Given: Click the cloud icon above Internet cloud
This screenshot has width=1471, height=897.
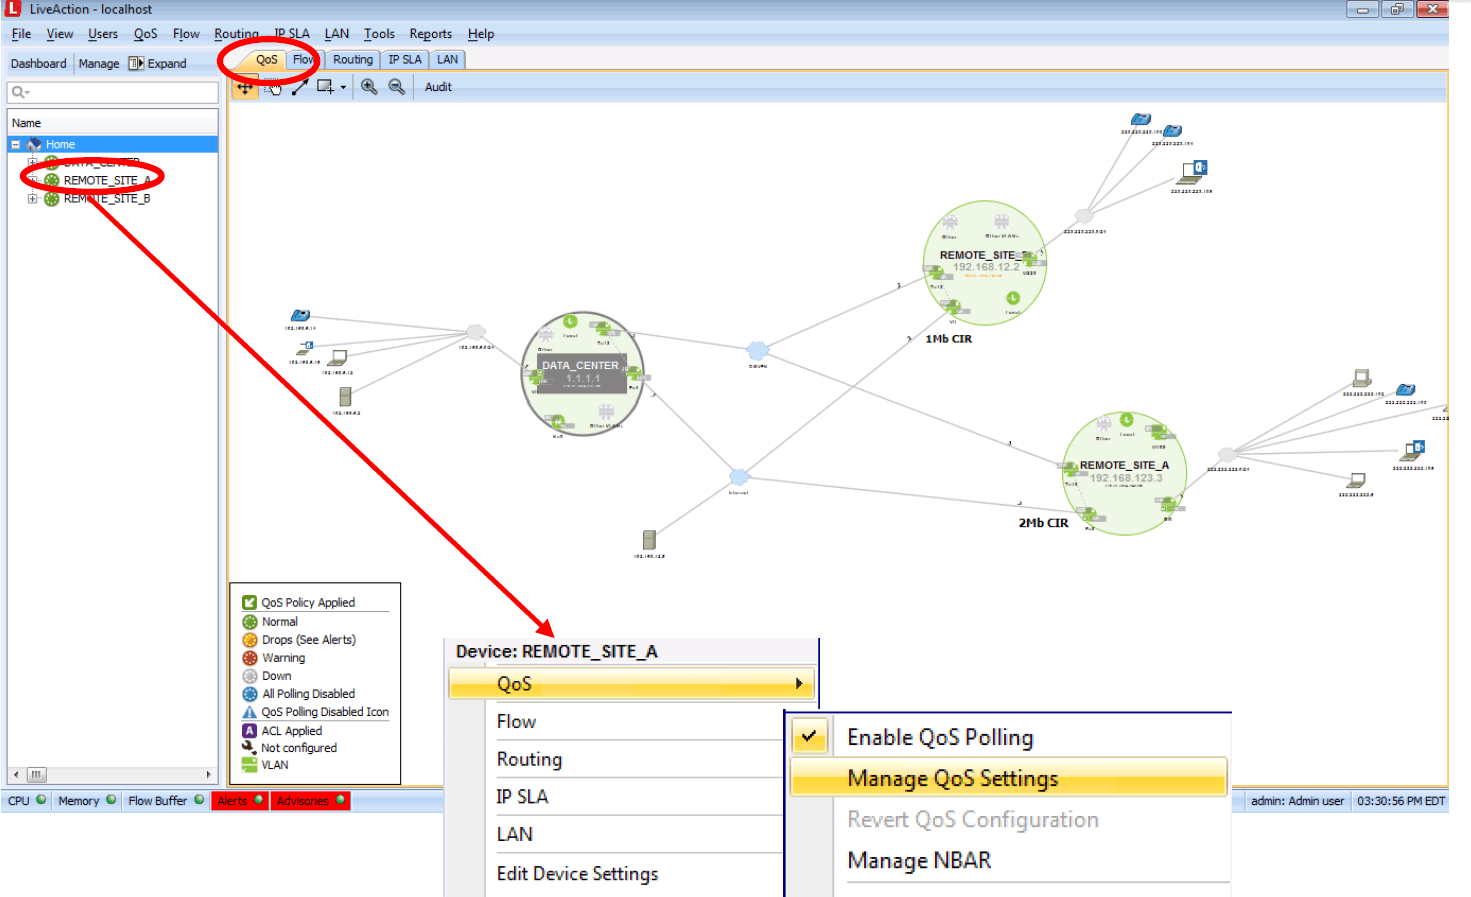Looking at the screenshot, I should click(x=758, y=350).
